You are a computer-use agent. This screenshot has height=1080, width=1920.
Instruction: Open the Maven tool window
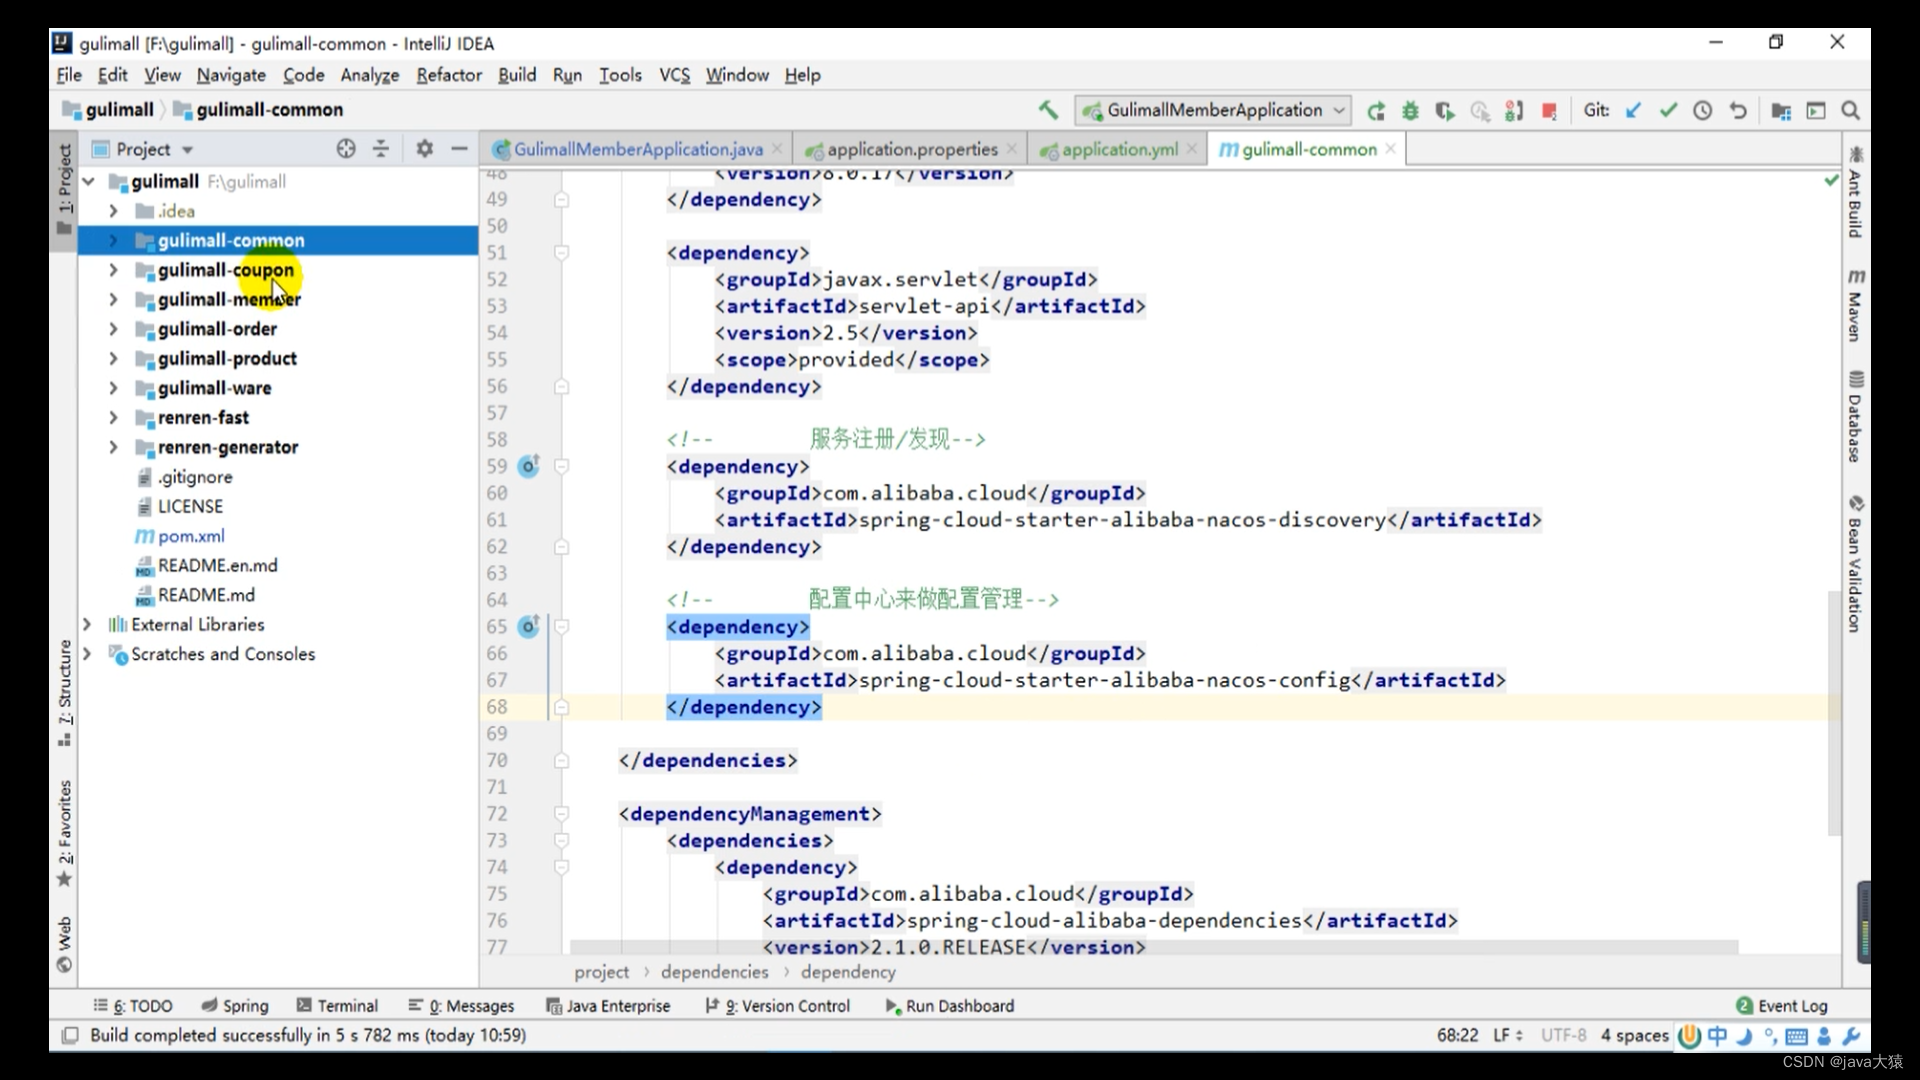pyautogui.click(x=1856, y=305)
